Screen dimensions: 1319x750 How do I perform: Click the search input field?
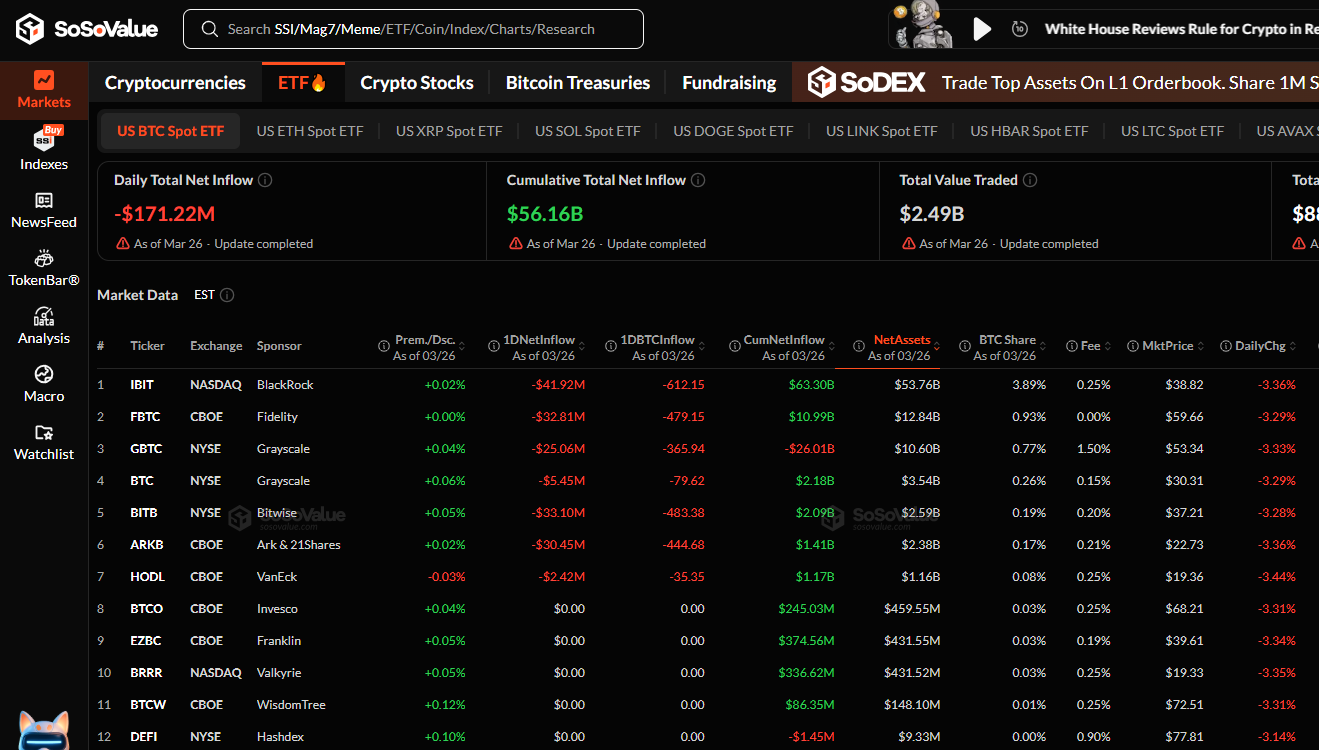[x=412, y=29]
